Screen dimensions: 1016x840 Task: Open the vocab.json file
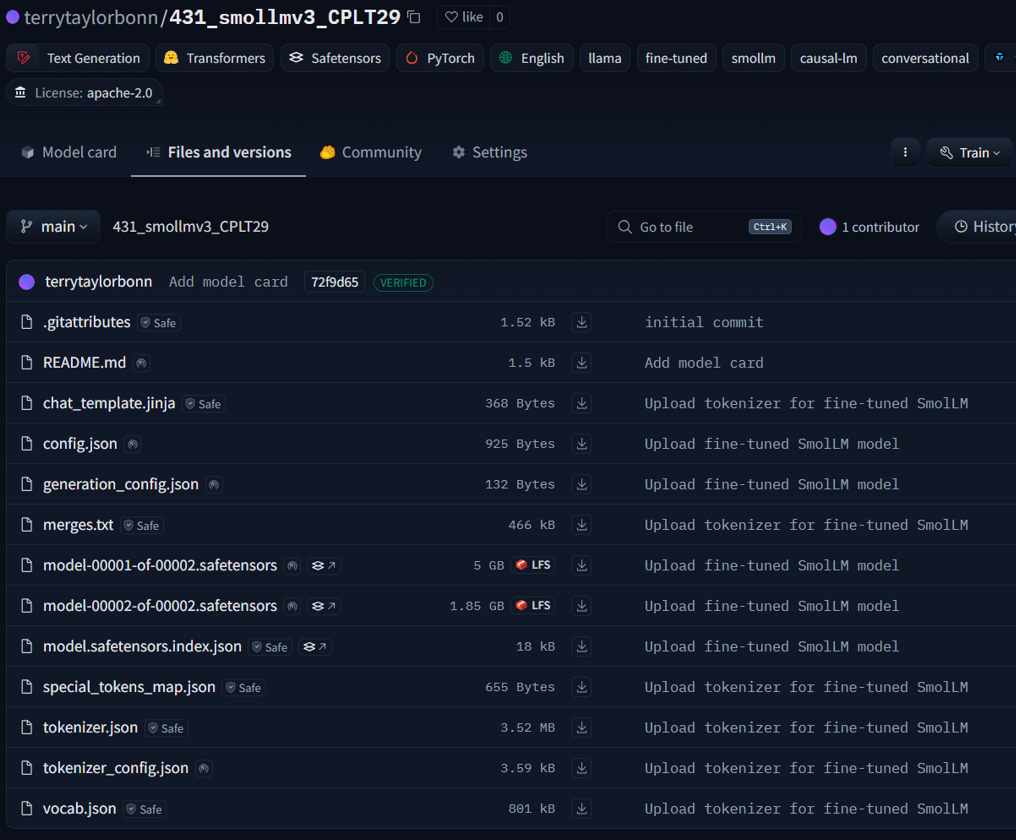point(79,808)
